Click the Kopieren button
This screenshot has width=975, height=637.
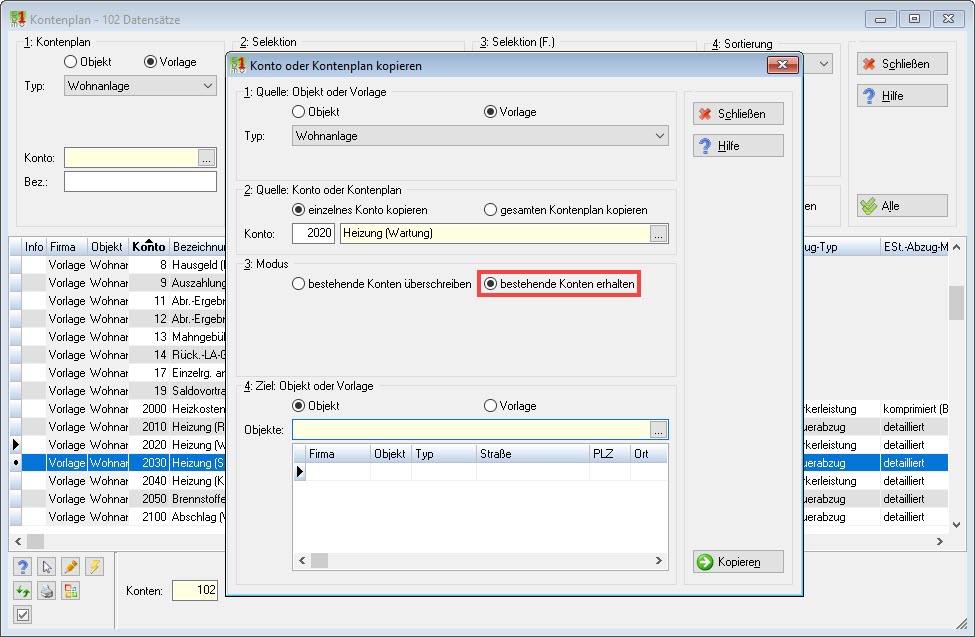(x=738, y=562)
